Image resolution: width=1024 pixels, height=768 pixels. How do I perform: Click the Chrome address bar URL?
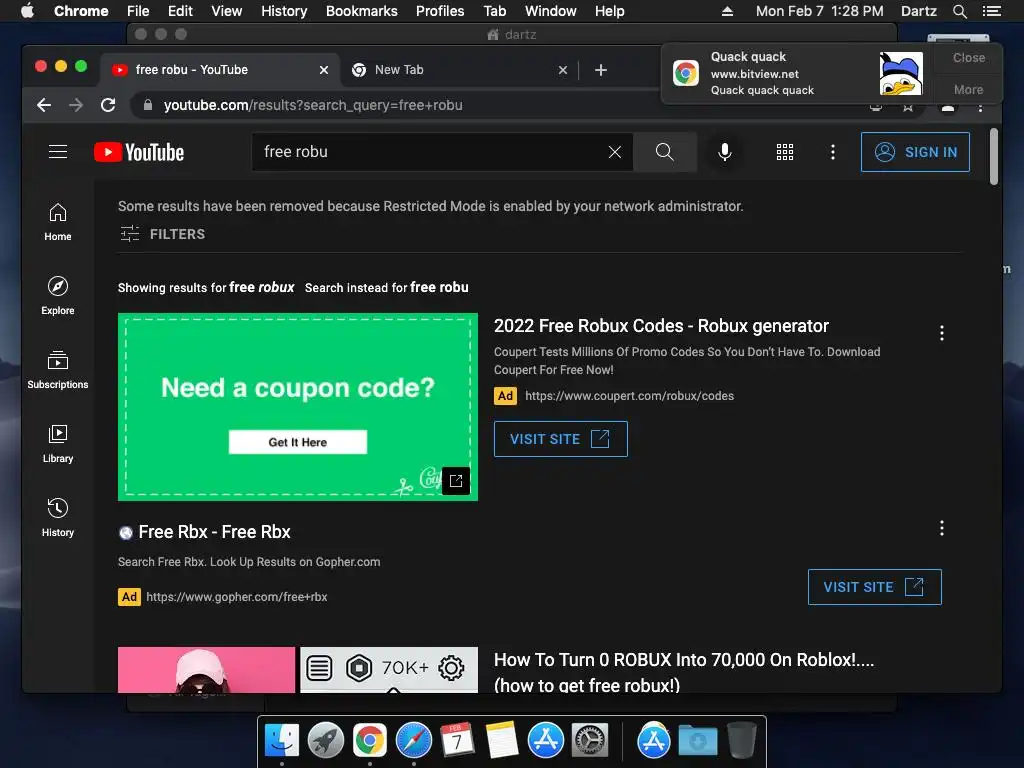tap(313, 105)
